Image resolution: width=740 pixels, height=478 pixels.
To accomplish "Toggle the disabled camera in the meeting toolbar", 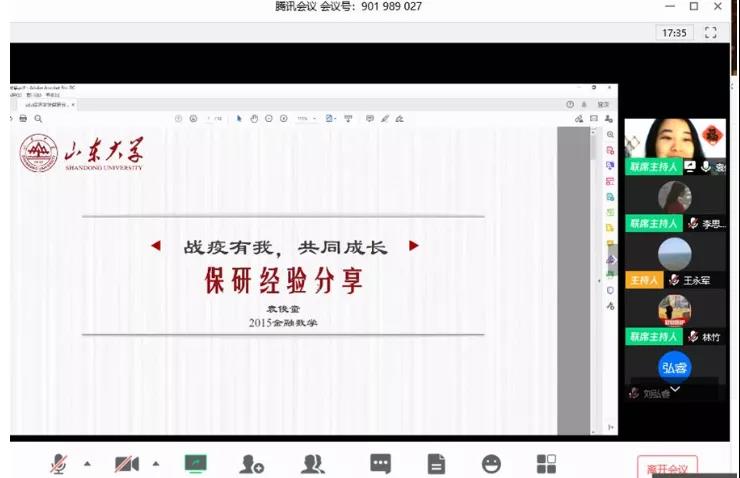I will coord(127,464).
